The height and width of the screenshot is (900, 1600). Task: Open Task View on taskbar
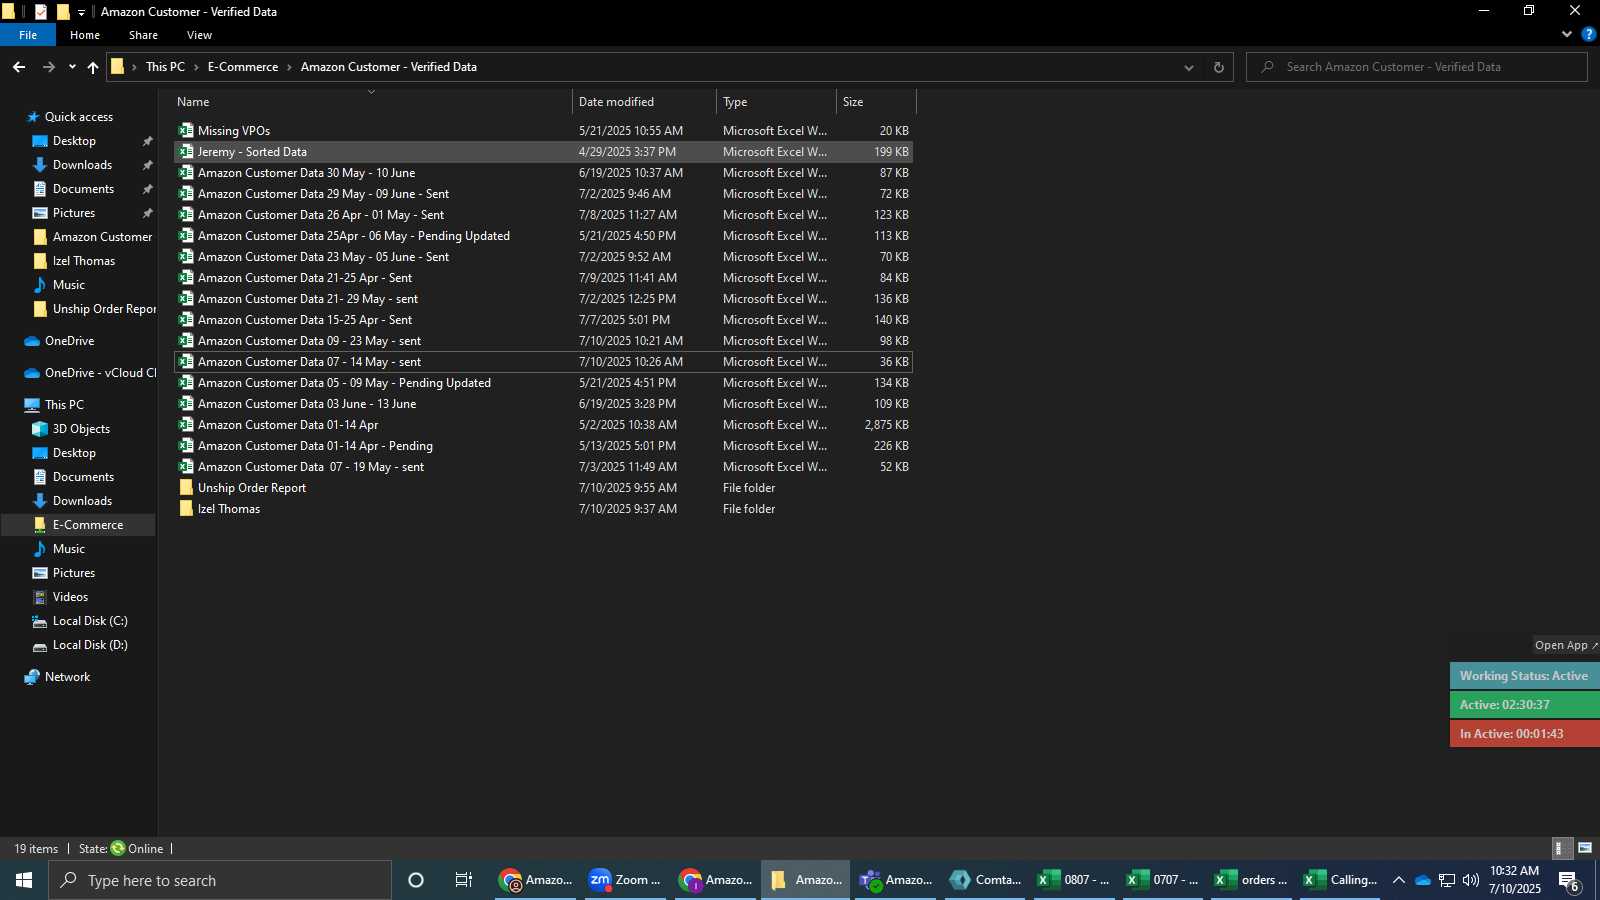coord(464,880)
